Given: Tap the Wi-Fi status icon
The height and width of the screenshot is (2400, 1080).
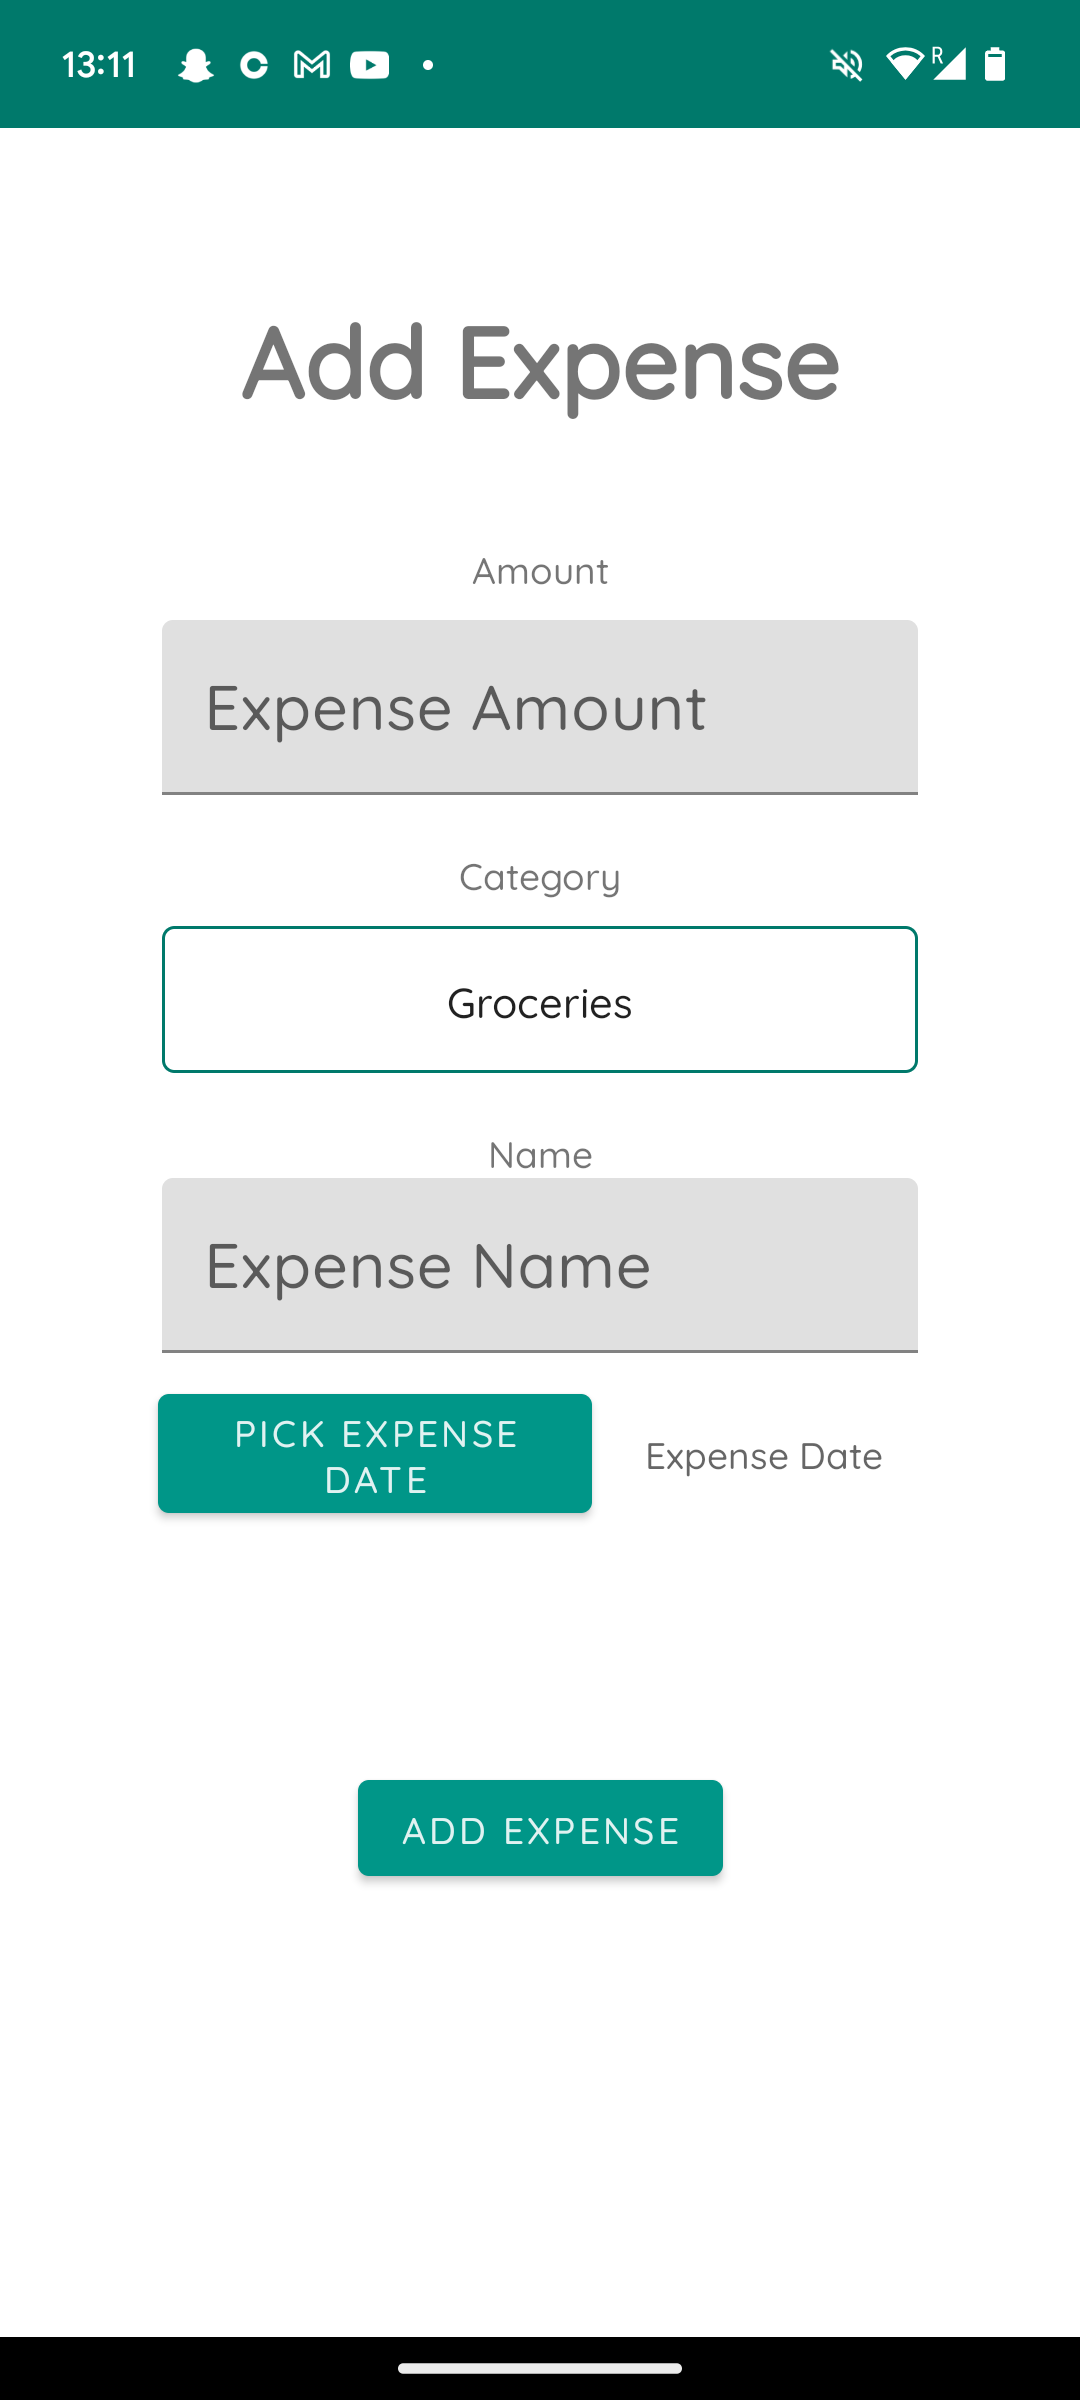Looking at the screenshot, I should point(905,64).
